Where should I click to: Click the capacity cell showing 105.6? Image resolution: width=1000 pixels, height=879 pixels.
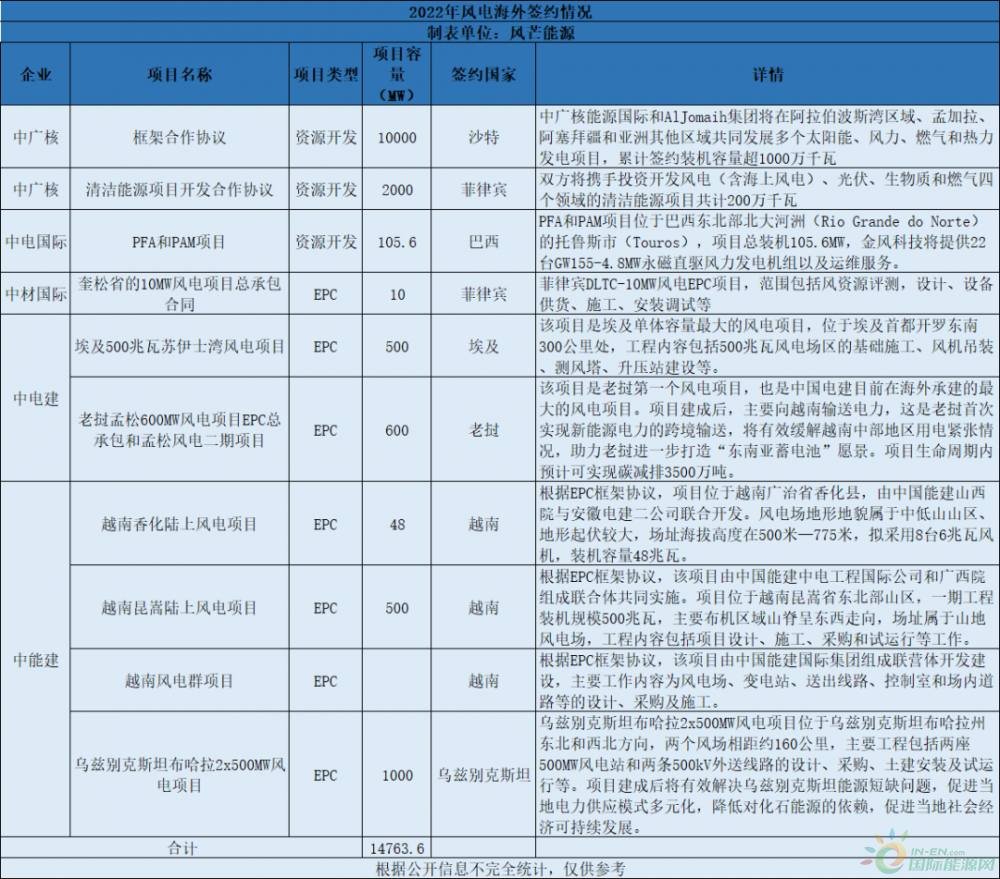click(x=397, y=242)
